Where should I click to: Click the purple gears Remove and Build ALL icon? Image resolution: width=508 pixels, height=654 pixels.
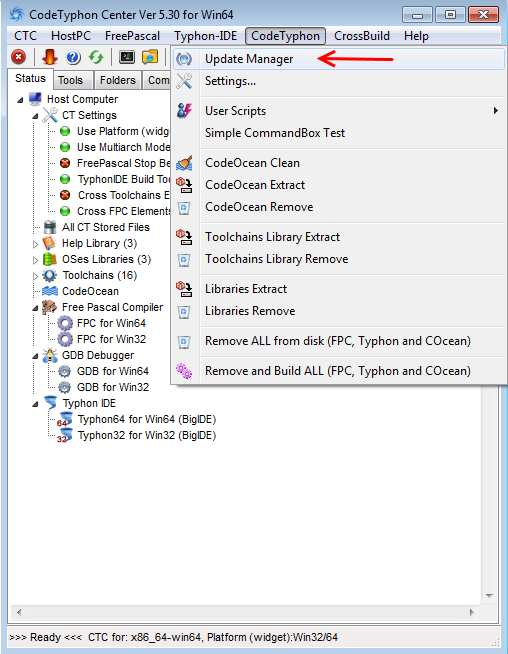(184, 371)
